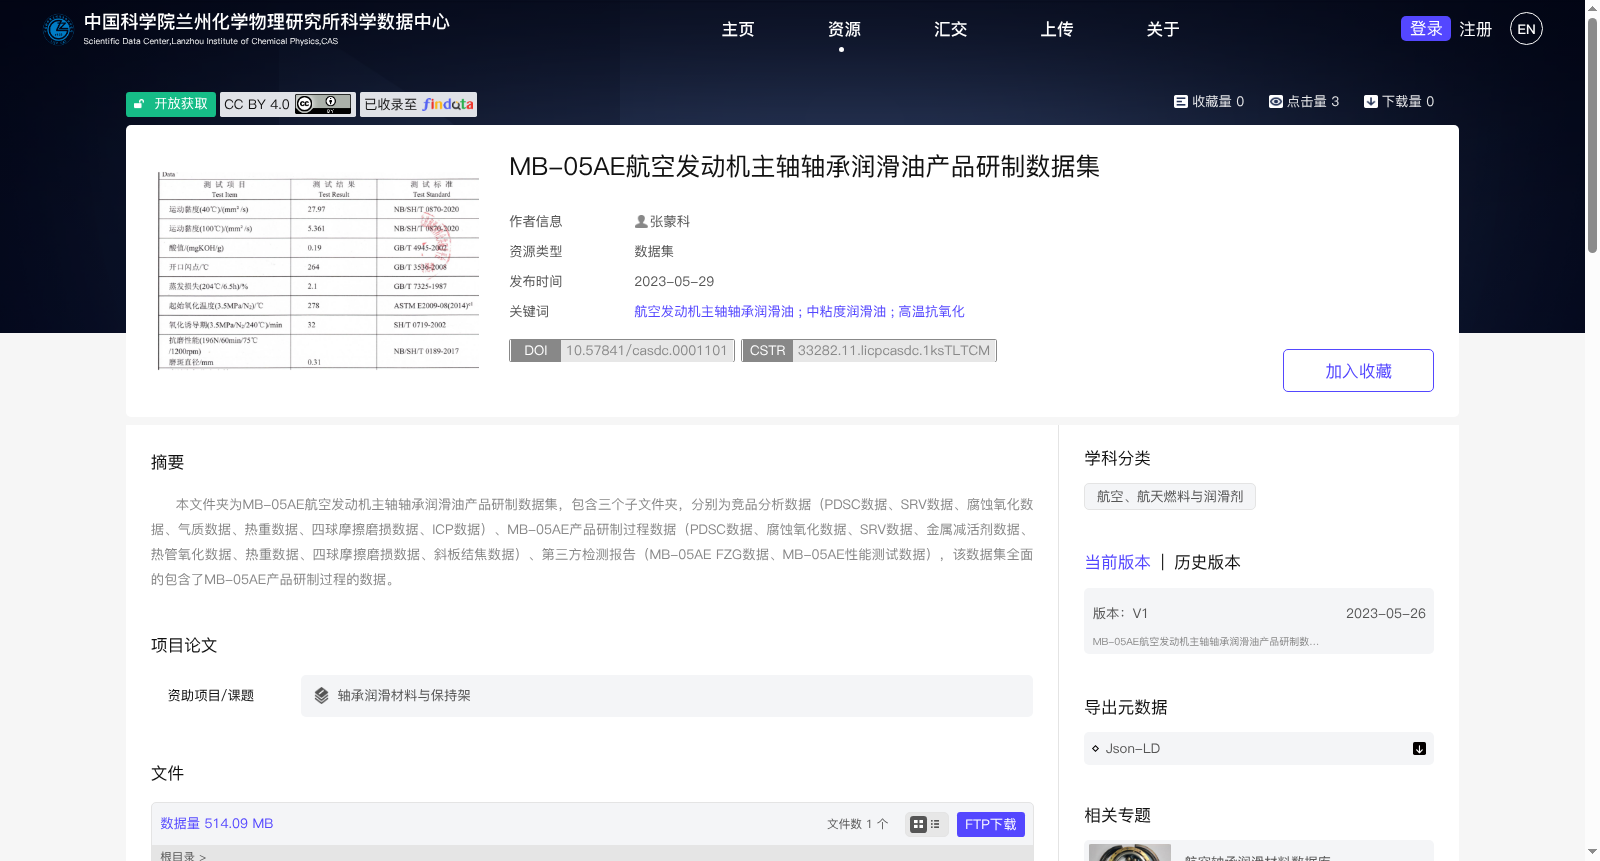1600x861 pixels.
Task: Open the findata indexed badge
Action: (418, 104)
